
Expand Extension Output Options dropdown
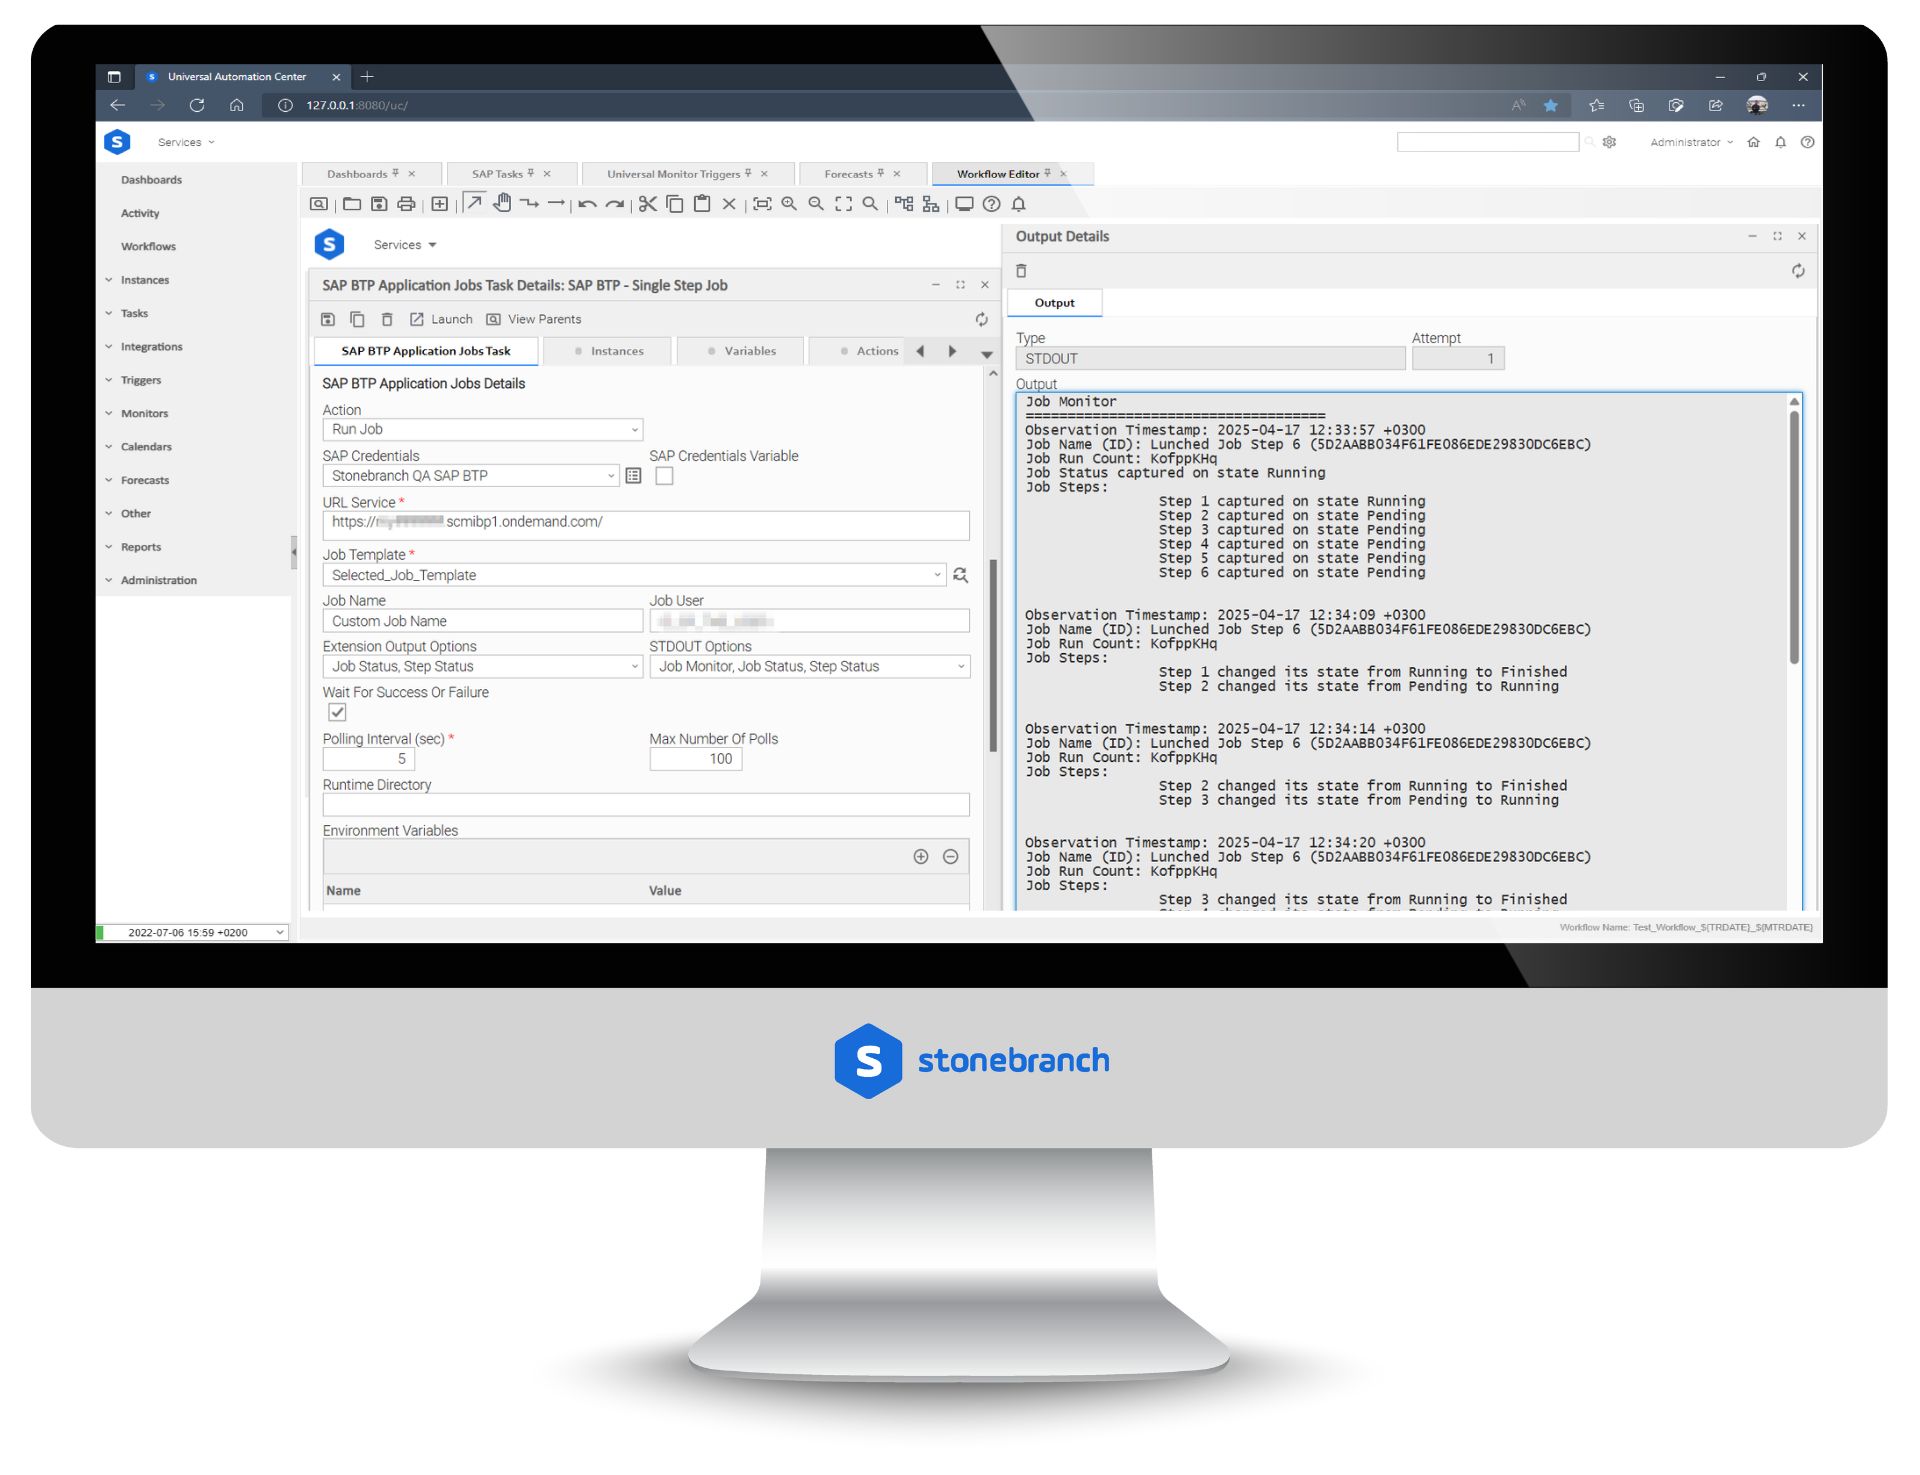(x=482, y=667)
